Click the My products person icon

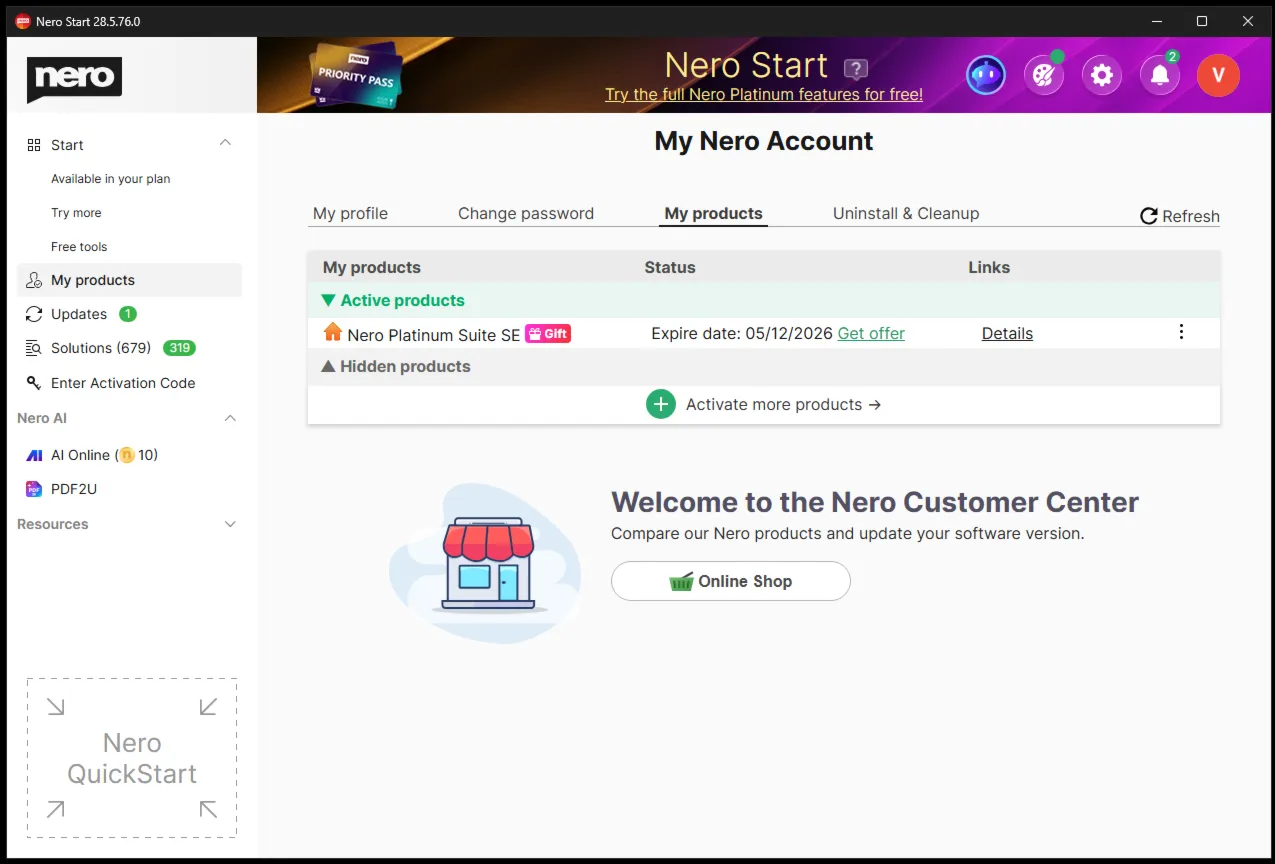34,280
